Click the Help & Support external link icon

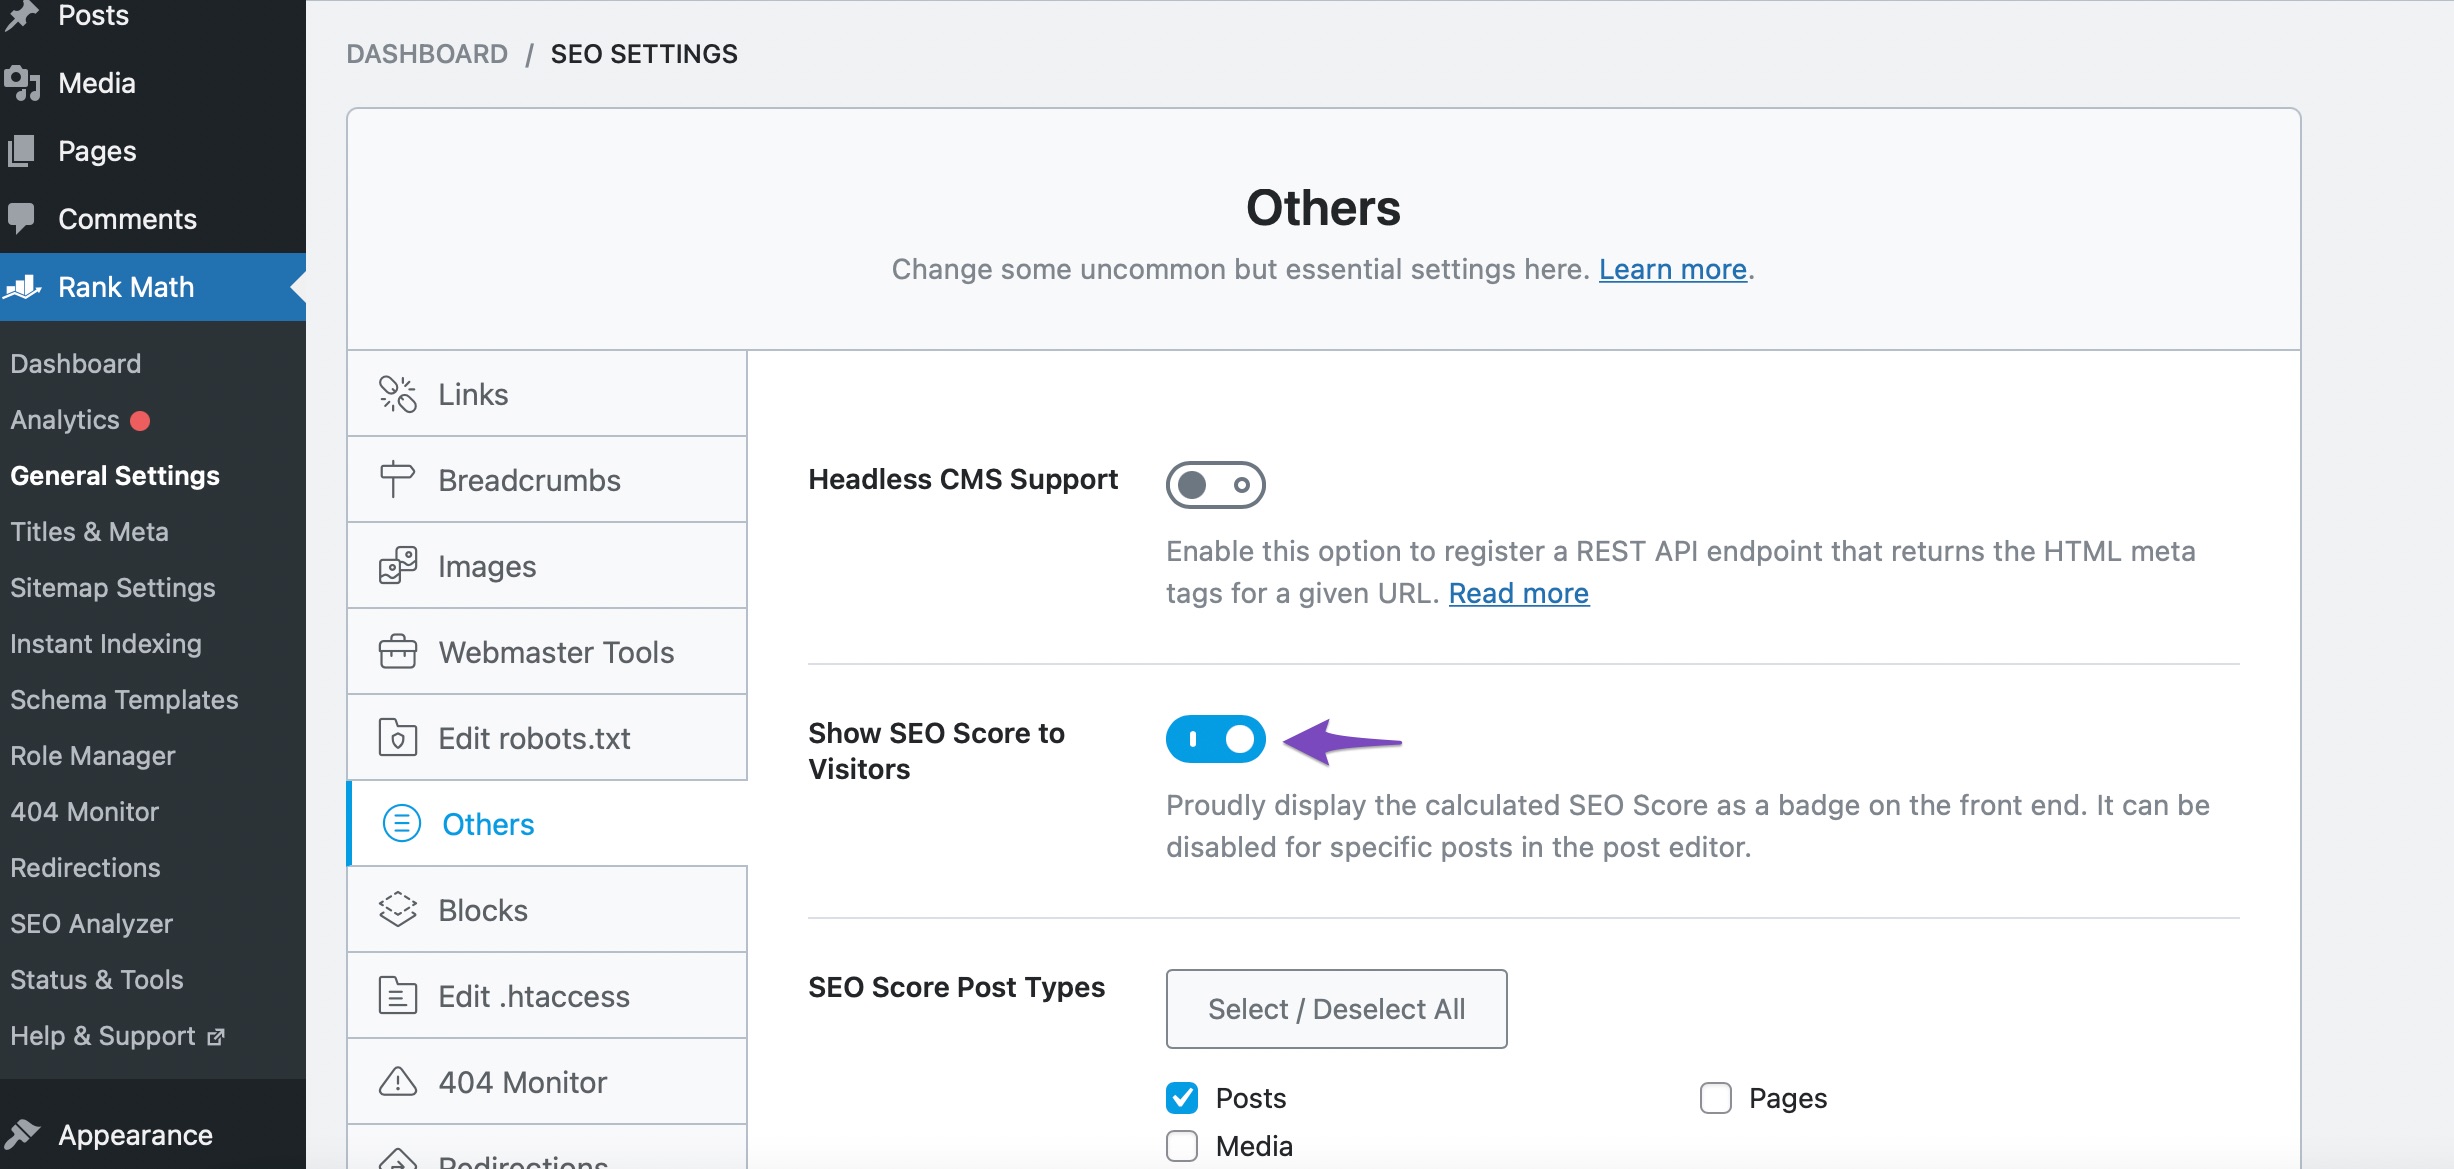tap(215, 1037)
